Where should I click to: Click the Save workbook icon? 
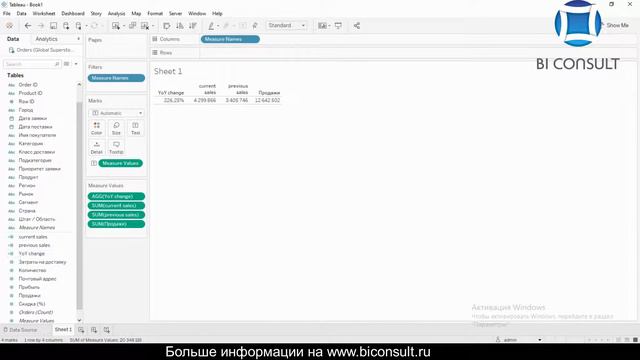pos(53,26)
